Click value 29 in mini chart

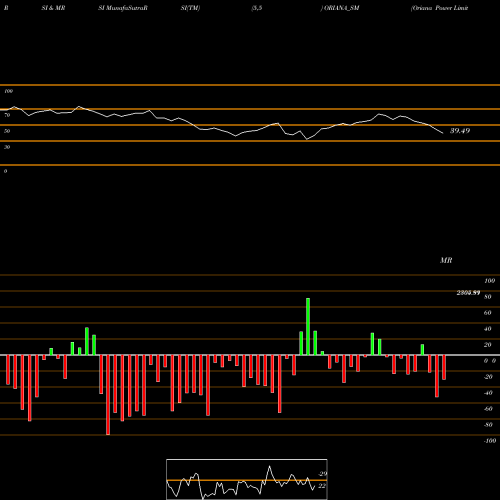pos(323,474)
